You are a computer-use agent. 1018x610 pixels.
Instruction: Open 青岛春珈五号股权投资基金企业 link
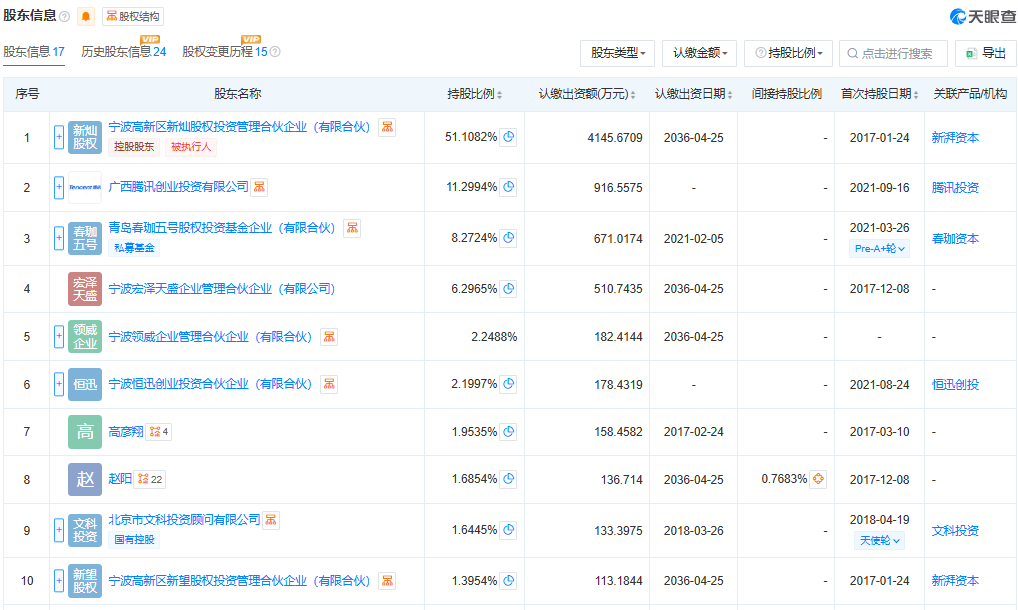(221, 228)
